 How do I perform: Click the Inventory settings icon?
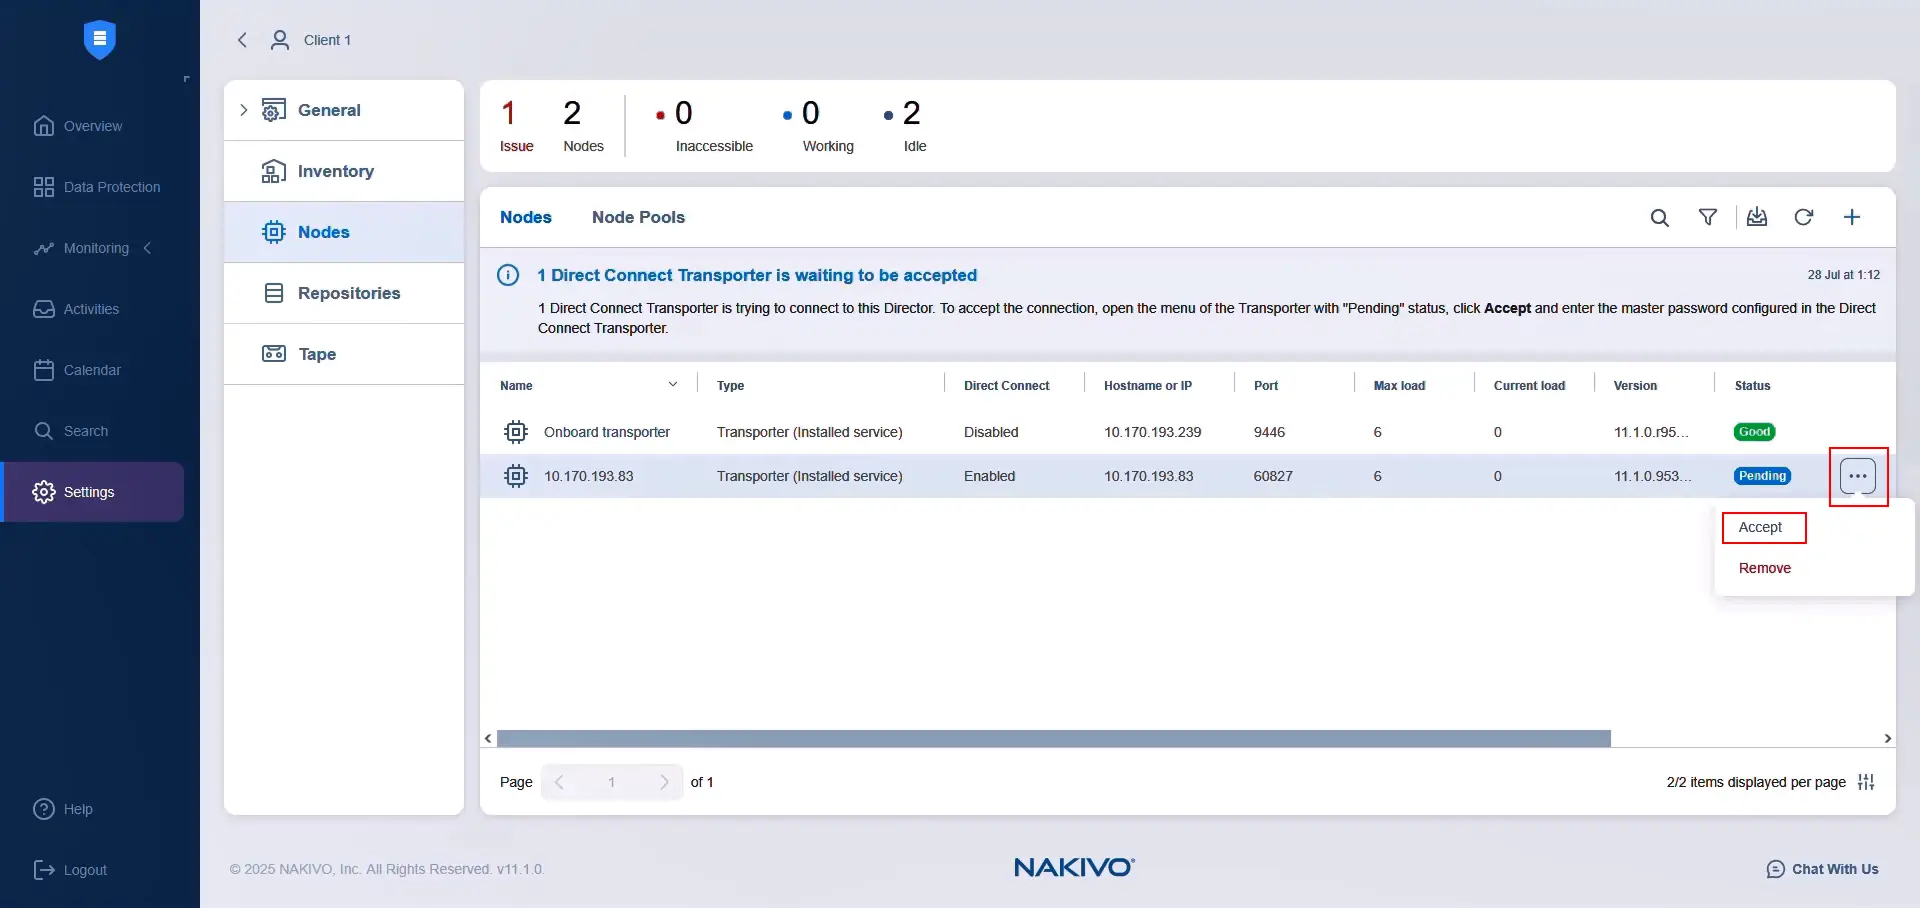tap(273, 171)
